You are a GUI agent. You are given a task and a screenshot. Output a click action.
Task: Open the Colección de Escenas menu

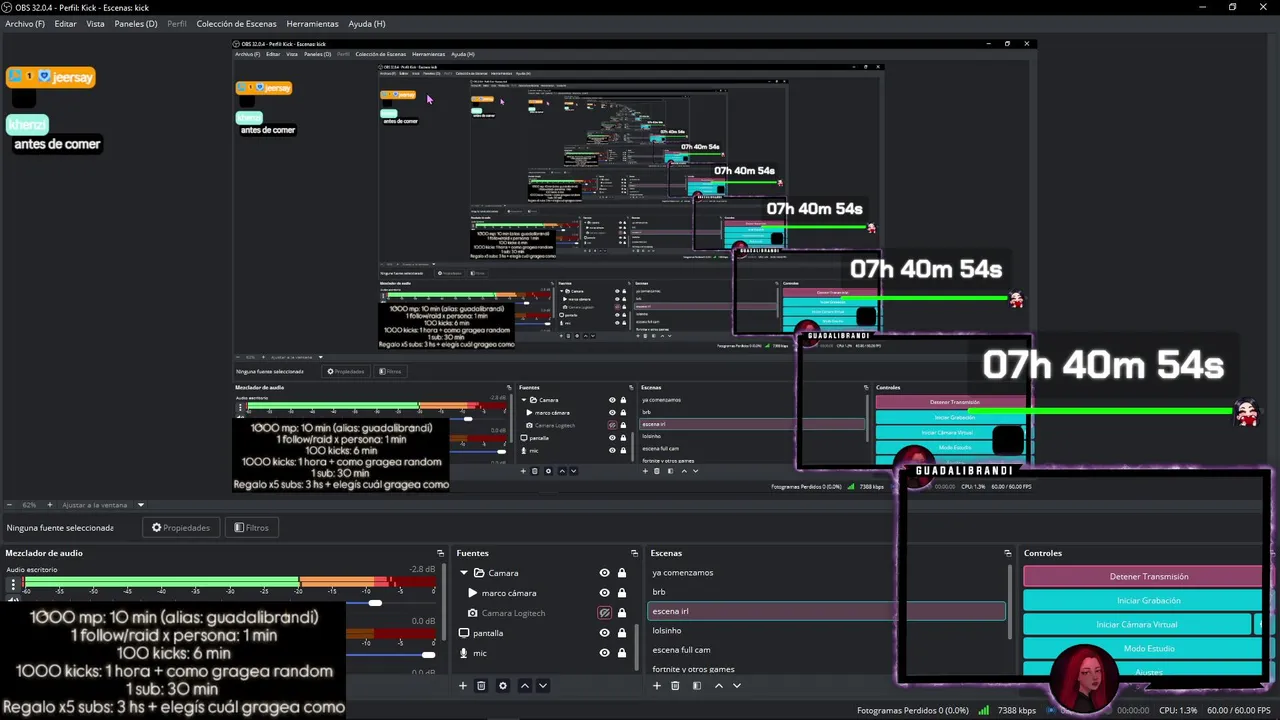[x=236, y=23]
